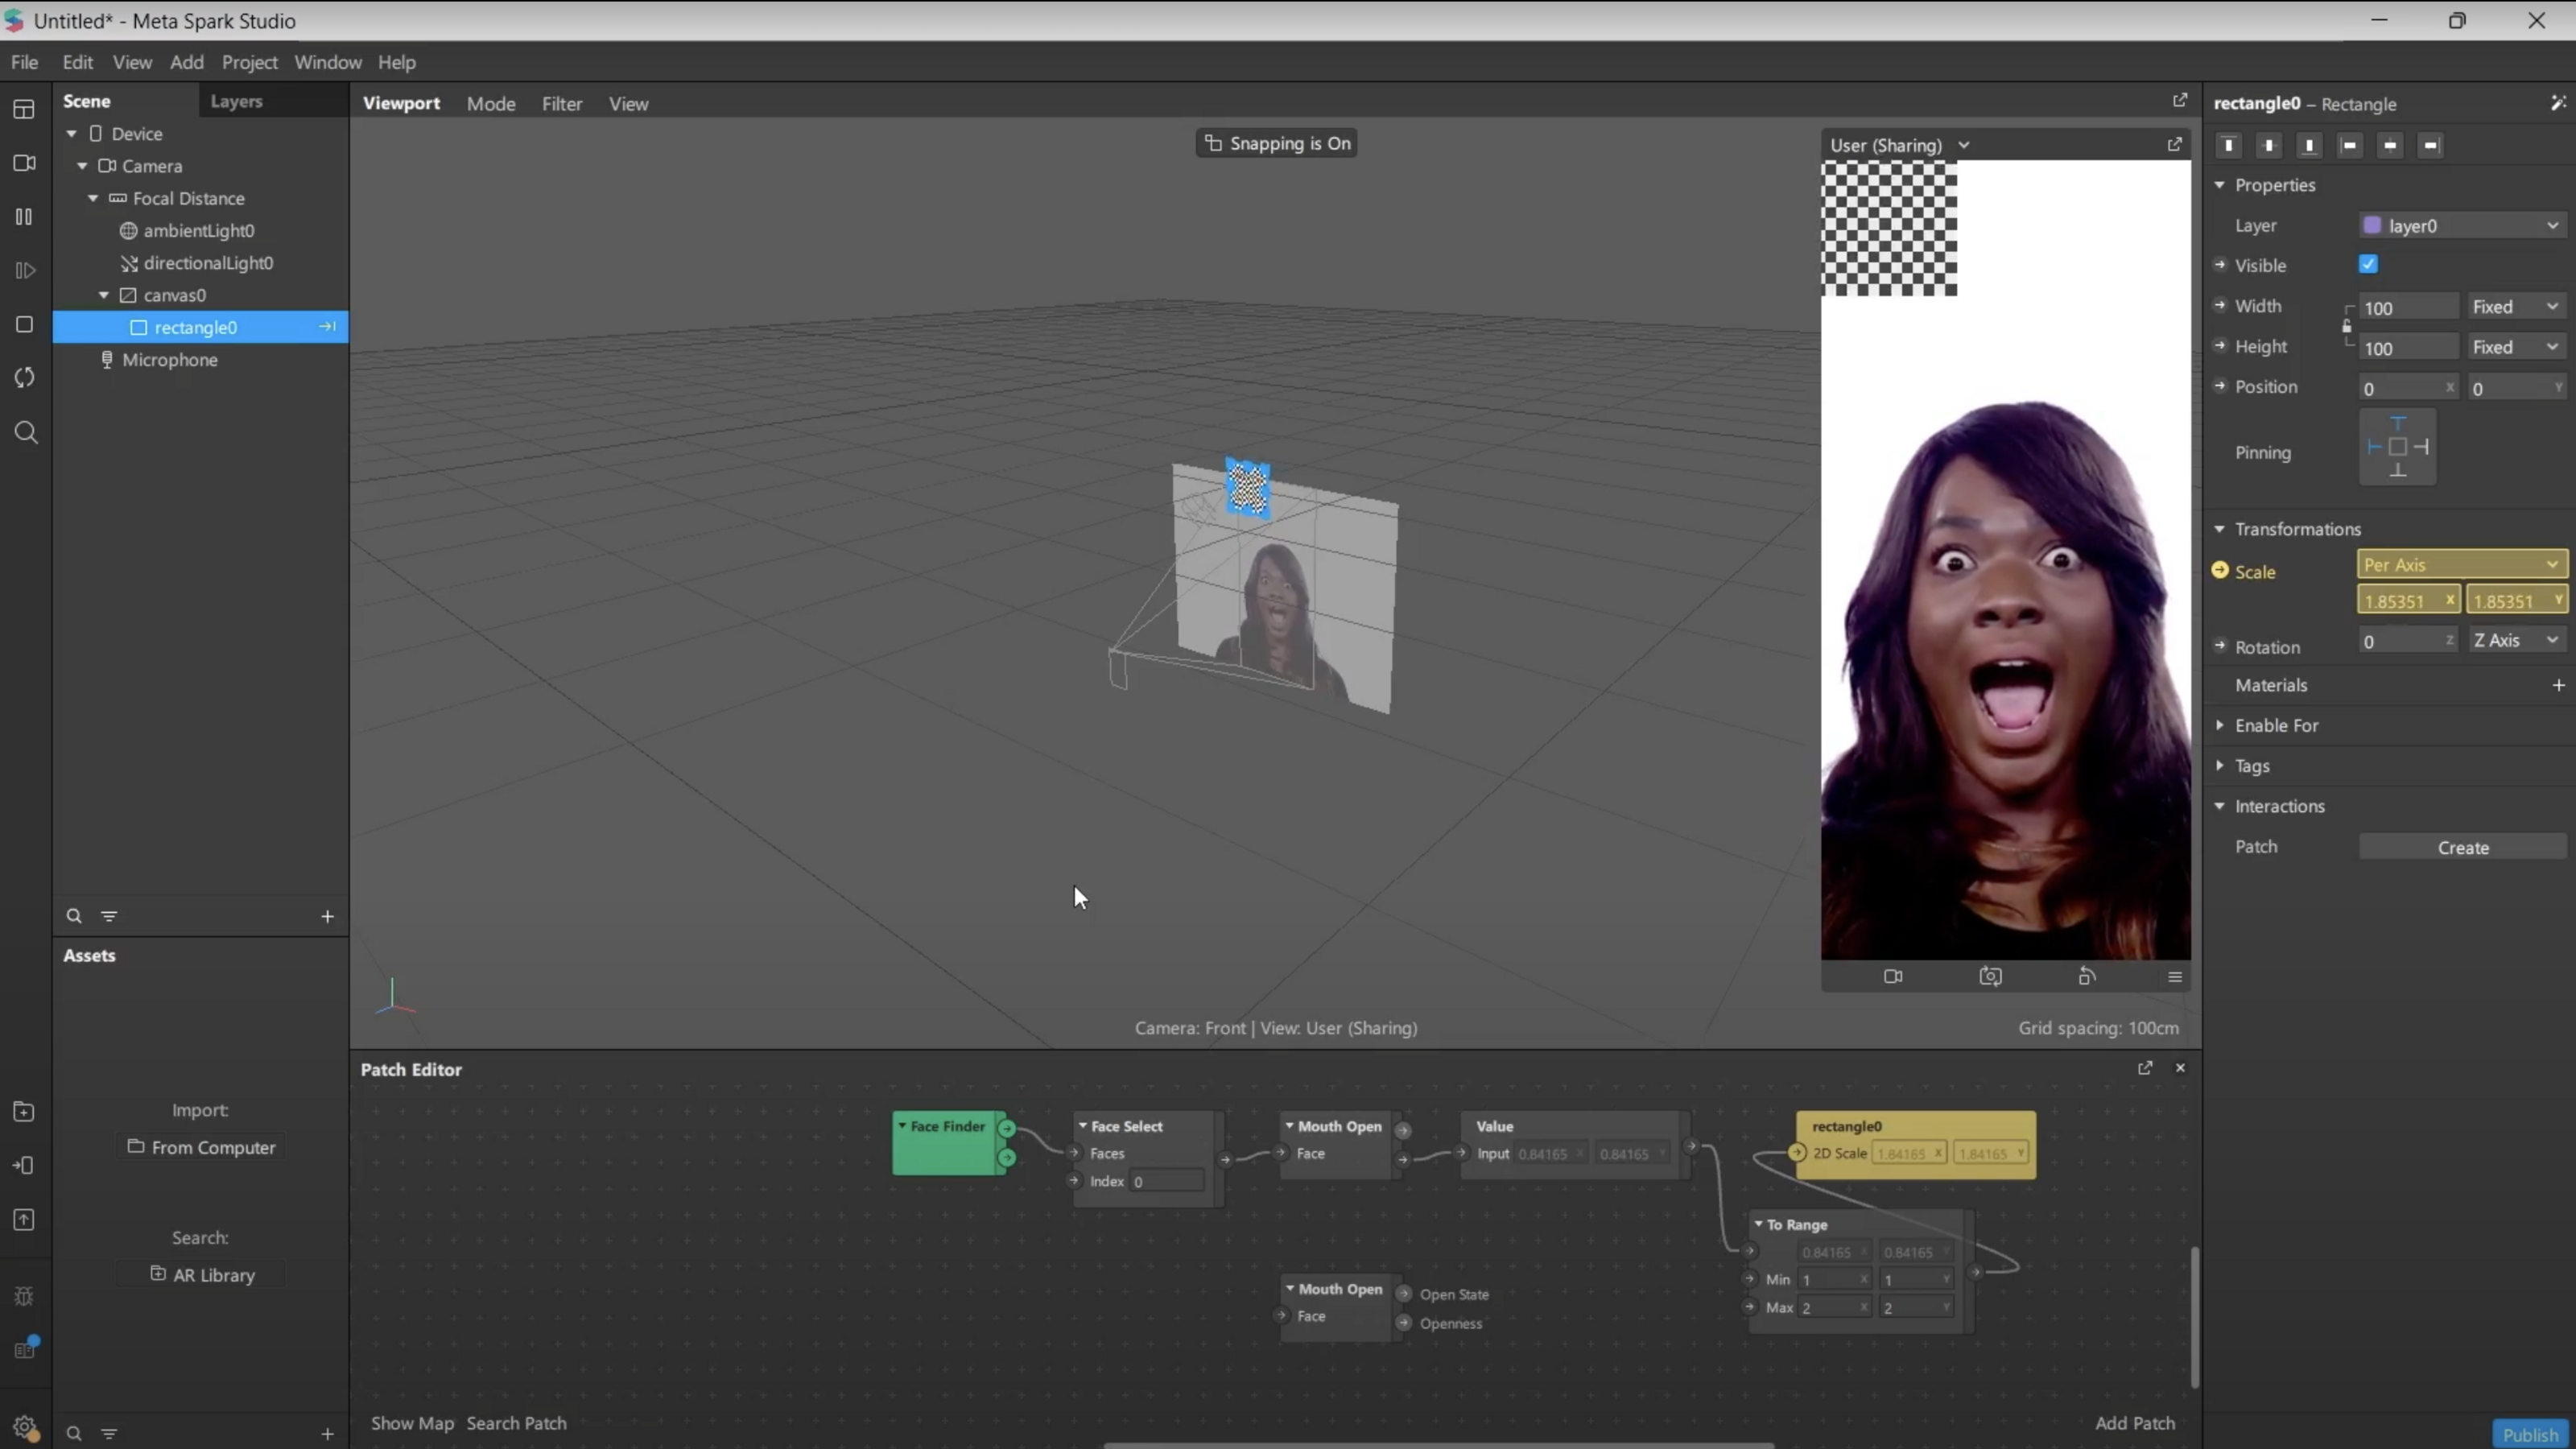Click the align-right icon above Properties panel
Viewport: 2576px width, 1449px height.
click(2431, 145)
